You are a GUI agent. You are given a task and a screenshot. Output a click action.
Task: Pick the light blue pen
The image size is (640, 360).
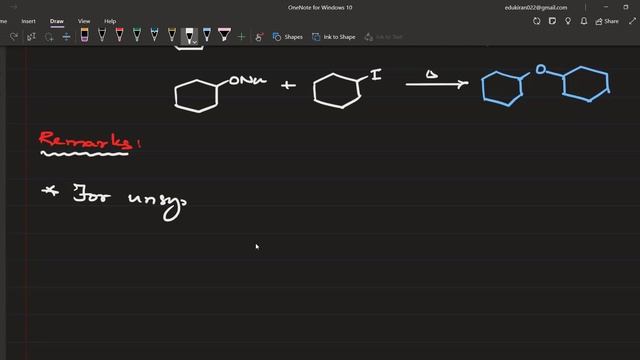(x=207, y=35)
